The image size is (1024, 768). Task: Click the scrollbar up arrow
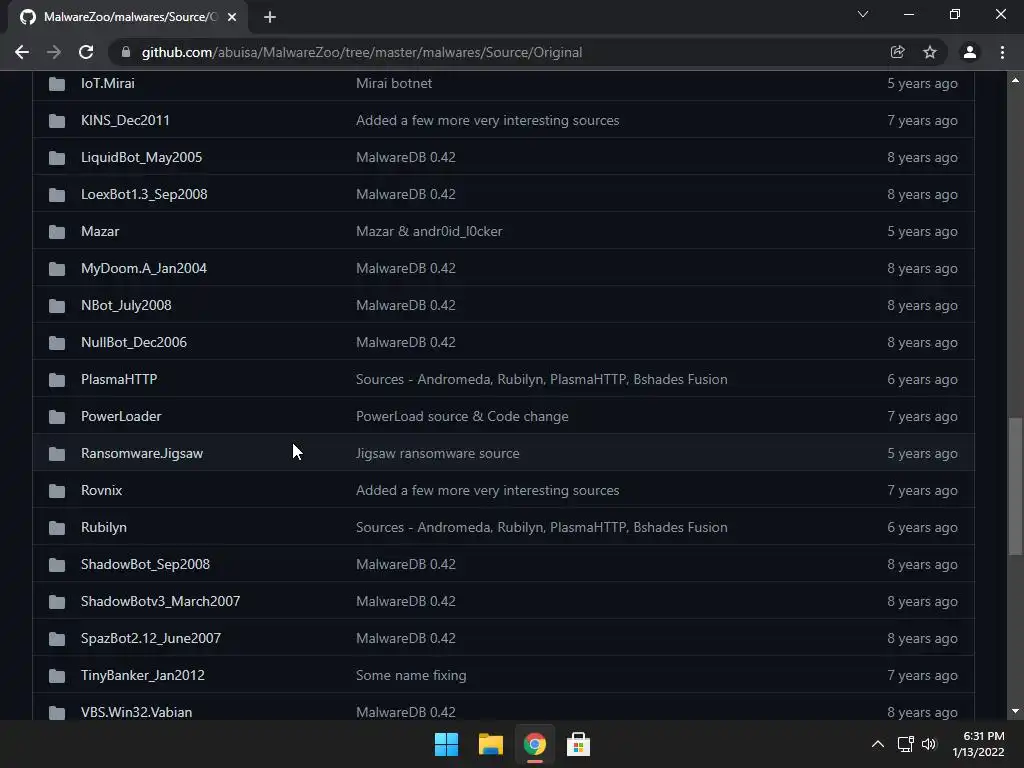point(1015,80)
